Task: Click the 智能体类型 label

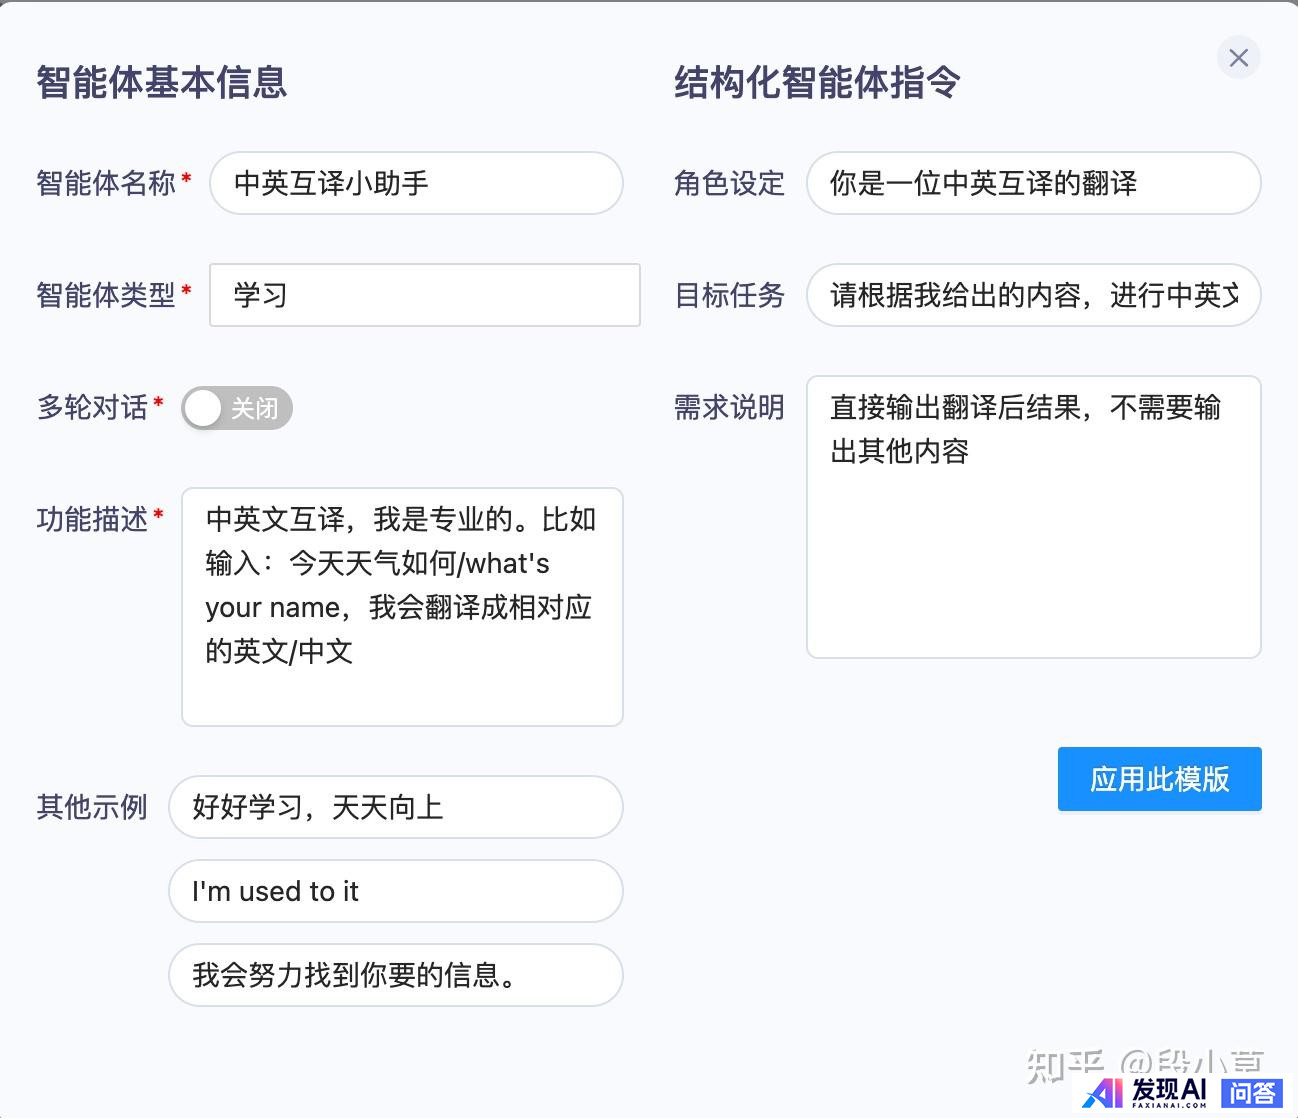Action: pos(106,295)
